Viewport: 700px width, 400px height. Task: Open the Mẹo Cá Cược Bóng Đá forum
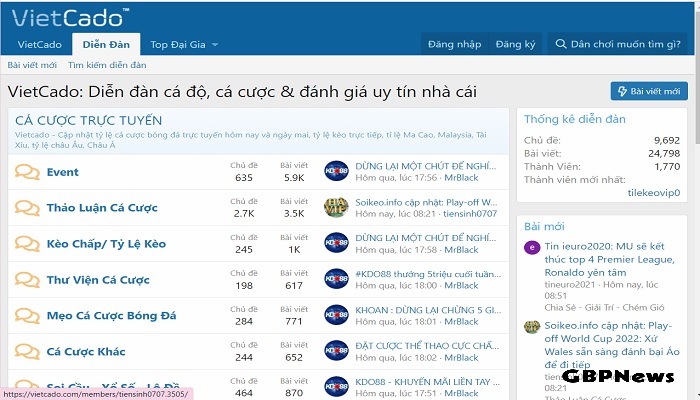[x=112, y=316]
